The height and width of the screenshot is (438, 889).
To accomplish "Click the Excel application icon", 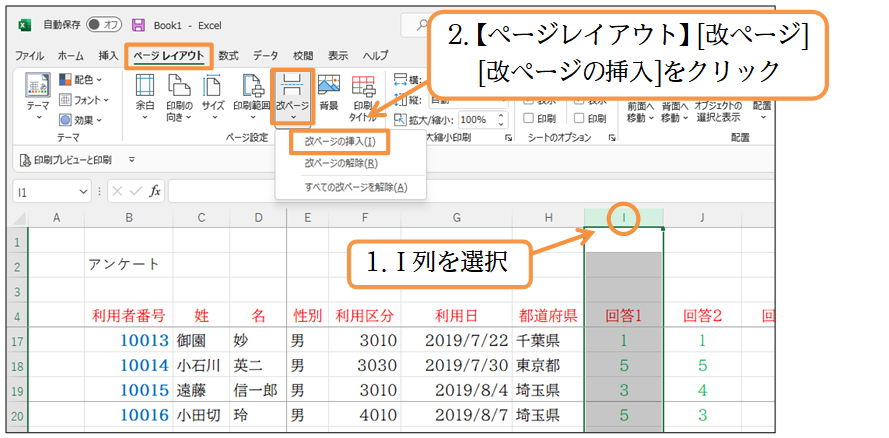I will click(x=24, y=25).
